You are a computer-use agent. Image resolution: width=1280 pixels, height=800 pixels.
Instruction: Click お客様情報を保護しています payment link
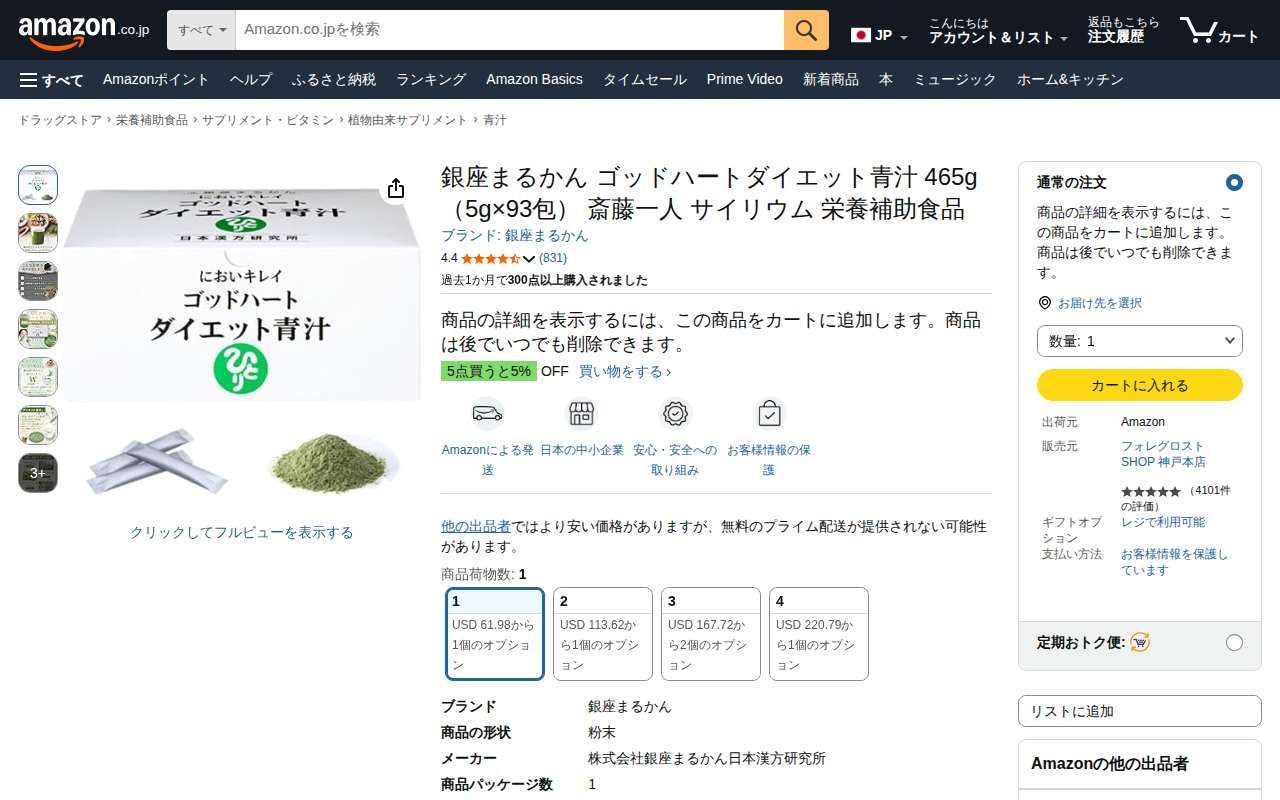[x=1175, y=562]
